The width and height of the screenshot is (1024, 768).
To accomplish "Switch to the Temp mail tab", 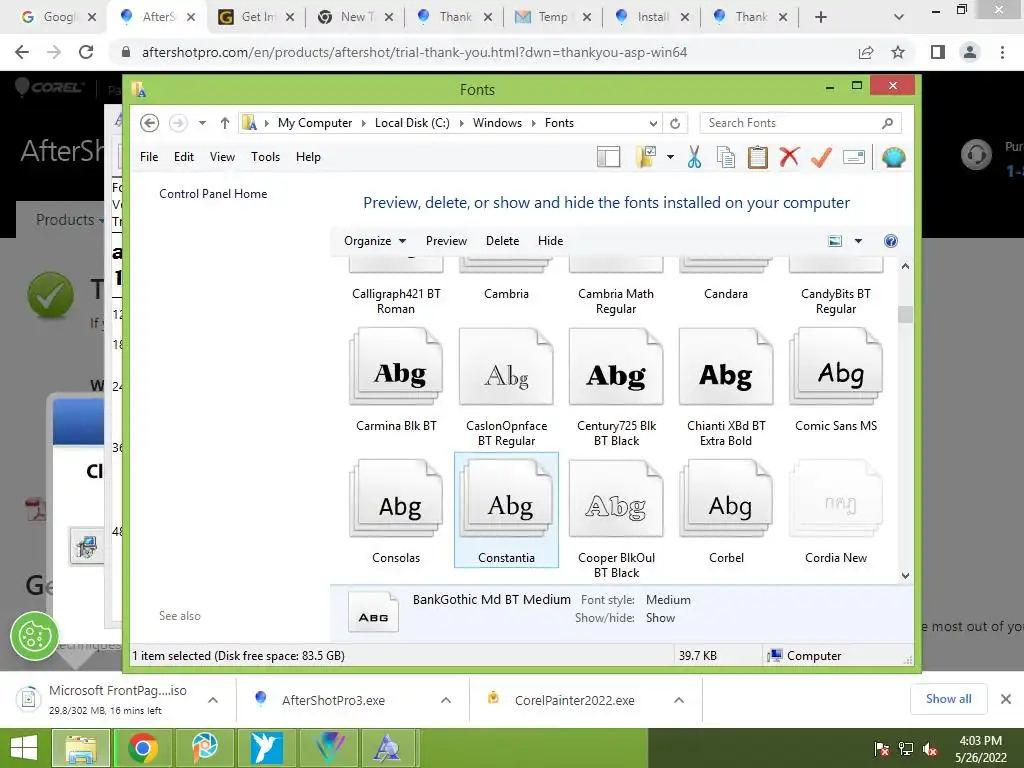I will tap(552, 17).
